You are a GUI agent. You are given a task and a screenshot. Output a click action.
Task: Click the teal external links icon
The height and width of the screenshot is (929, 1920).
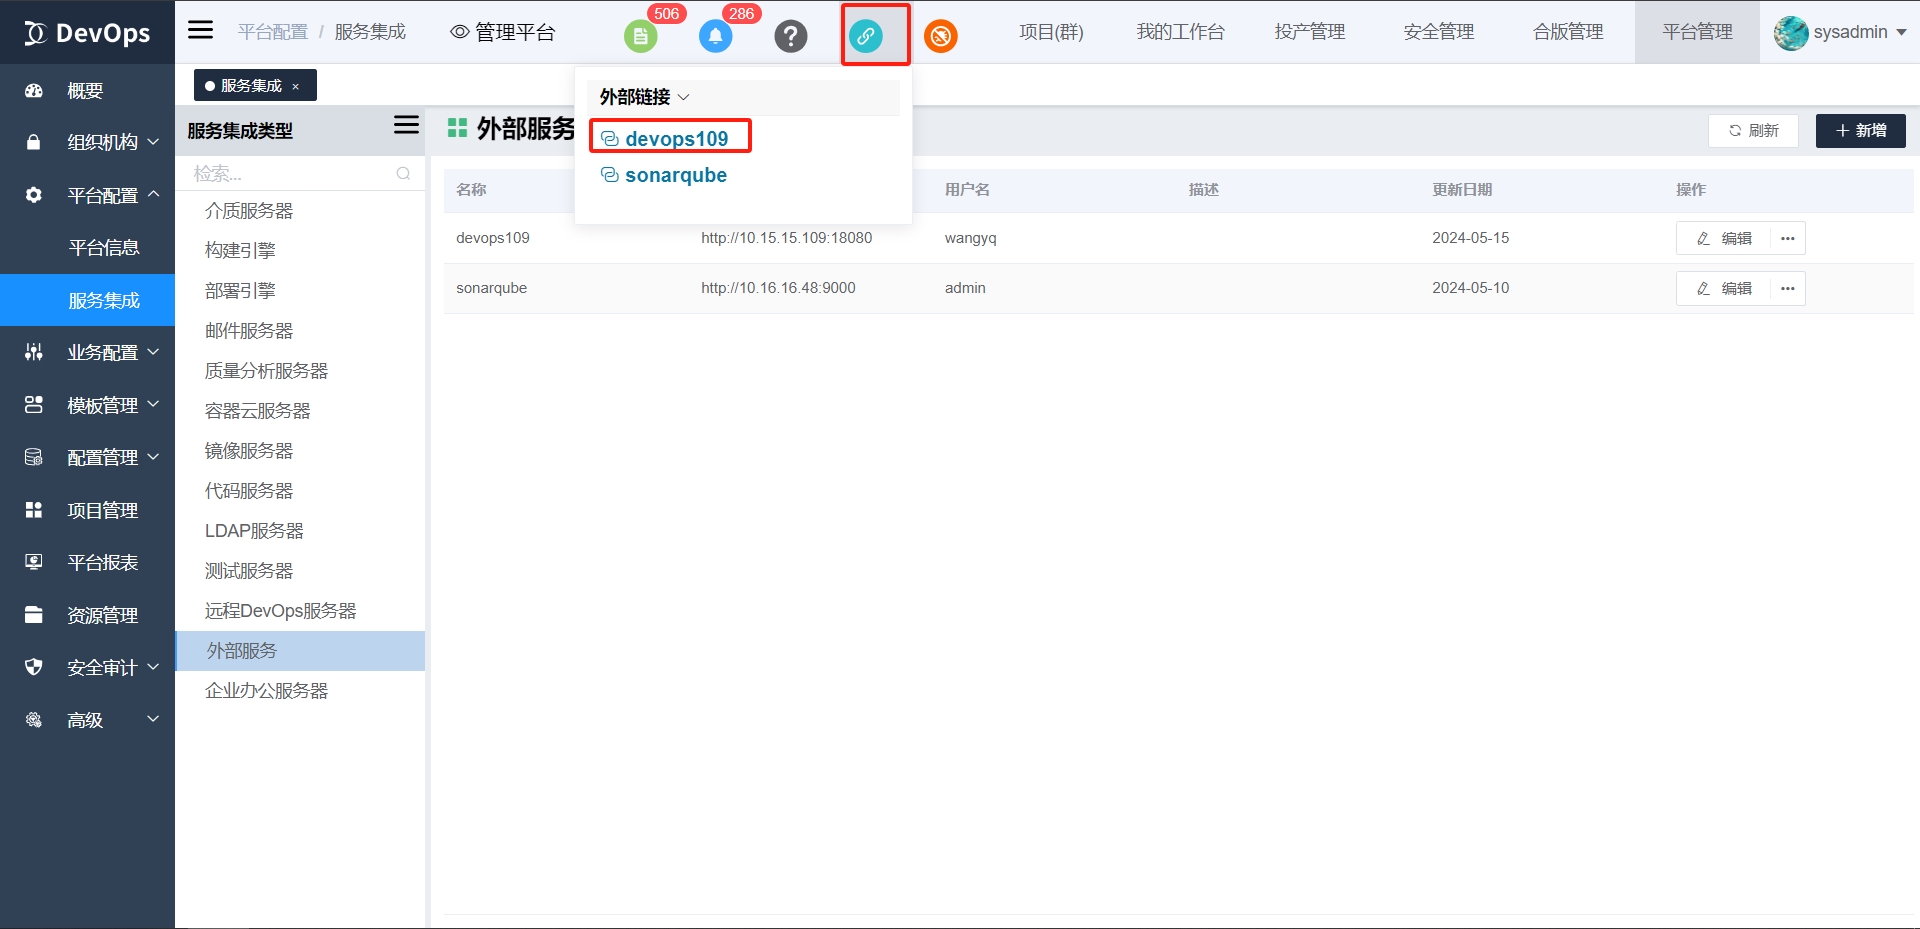pyautogui.click(x=866, y=37)
